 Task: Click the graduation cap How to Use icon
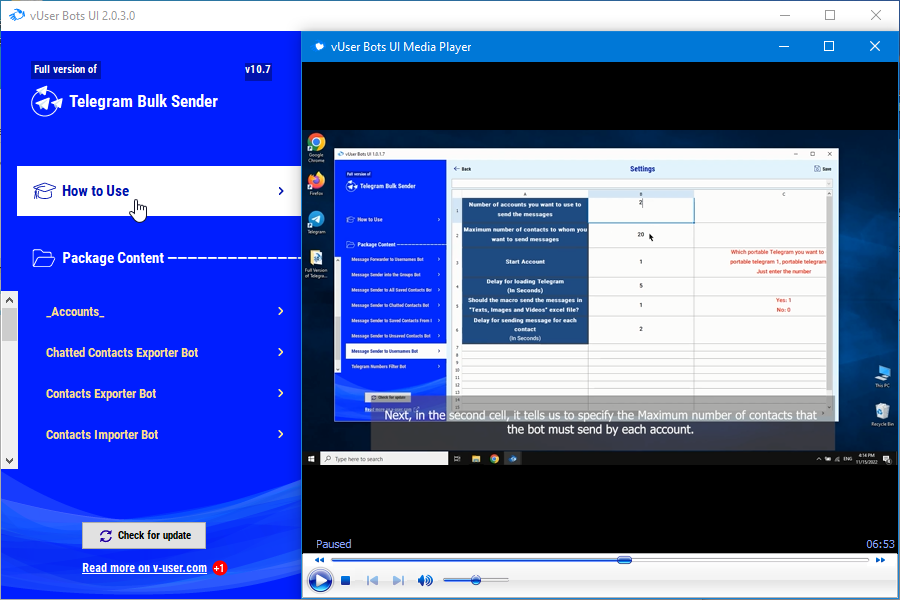[44, 191]
